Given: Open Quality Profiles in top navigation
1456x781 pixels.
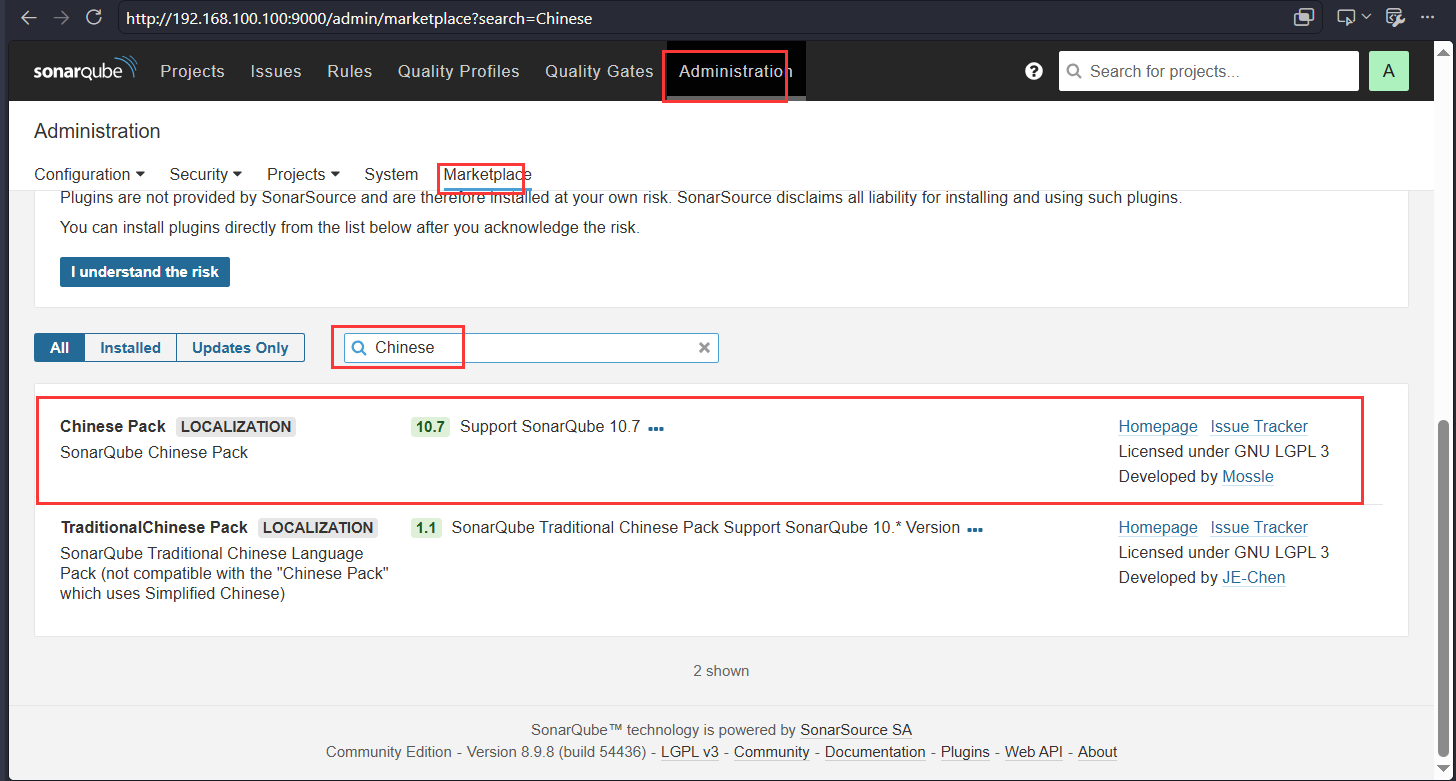Looking at the screenshot, I should click(x=459, y=71).
